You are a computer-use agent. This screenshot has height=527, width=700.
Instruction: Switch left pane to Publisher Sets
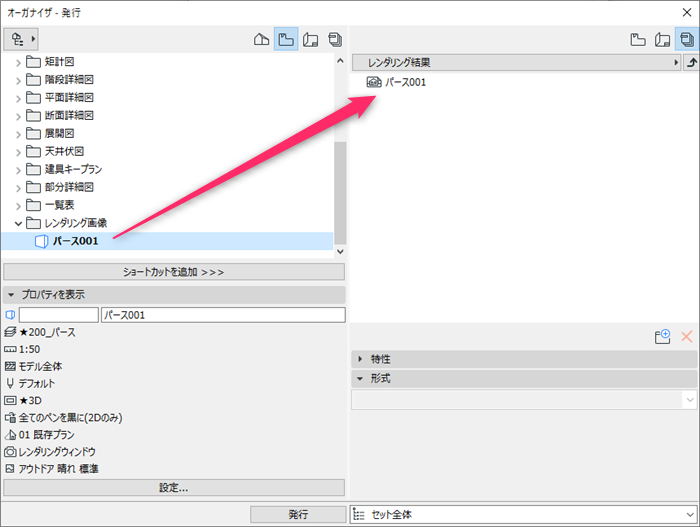335,40
